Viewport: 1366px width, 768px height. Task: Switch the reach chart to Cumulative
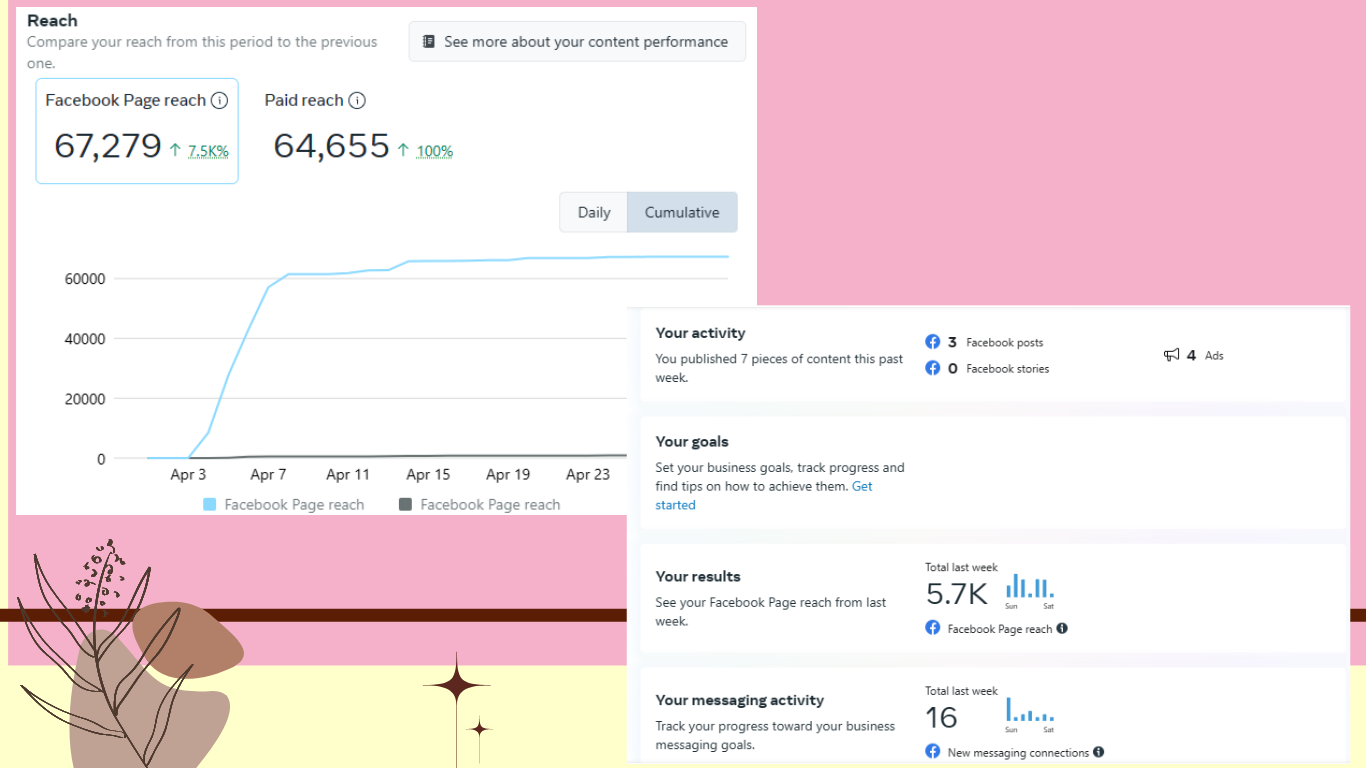[682, 212]
